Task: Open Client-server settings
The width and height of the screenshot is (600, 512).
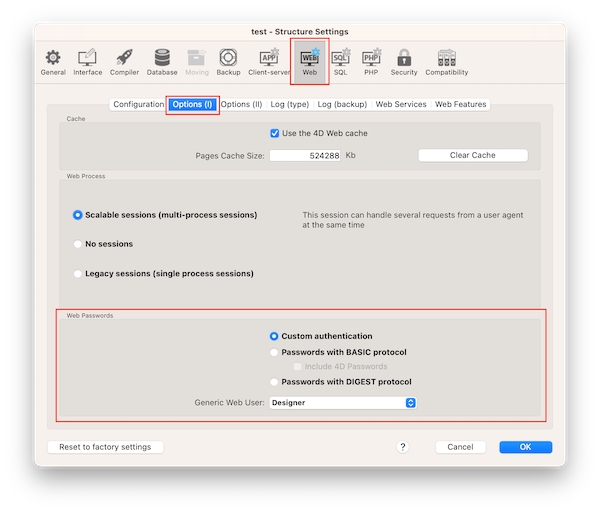Action: pyautogui.click(x=269, y=61)
